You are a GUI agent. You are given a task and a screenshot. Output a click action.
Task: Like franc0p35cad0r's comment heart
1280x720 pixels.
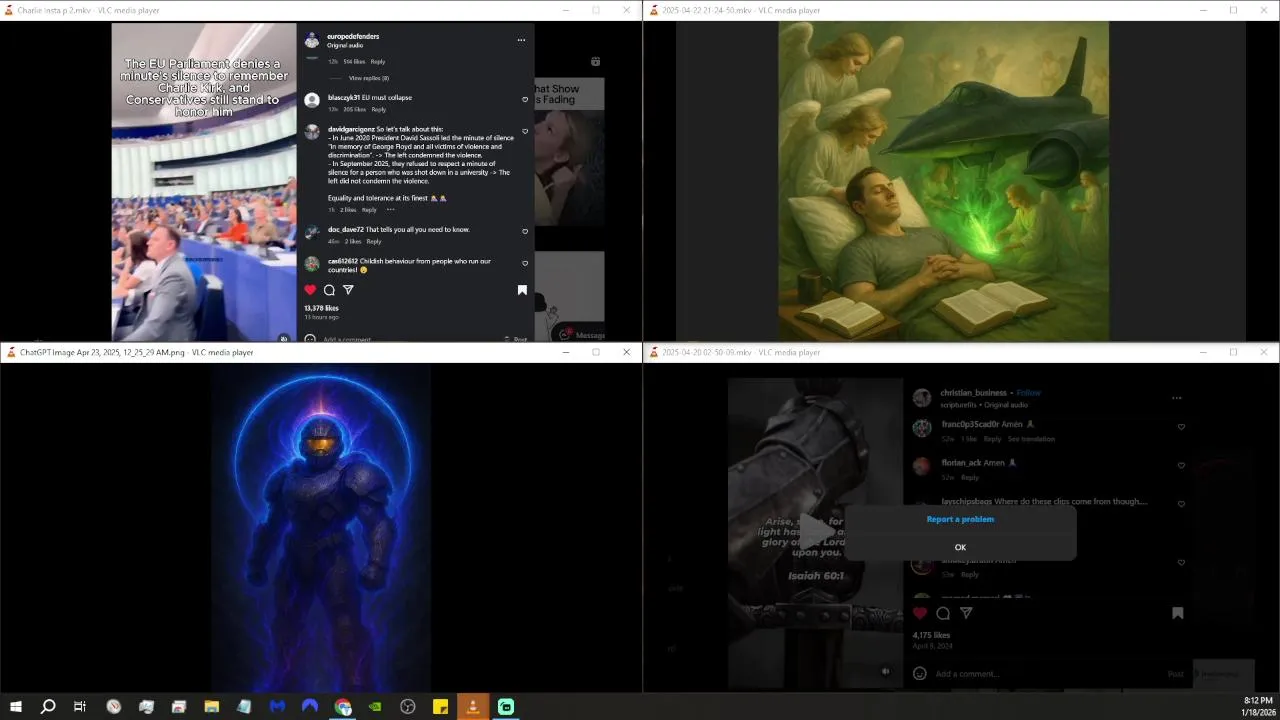(1181, 427)
